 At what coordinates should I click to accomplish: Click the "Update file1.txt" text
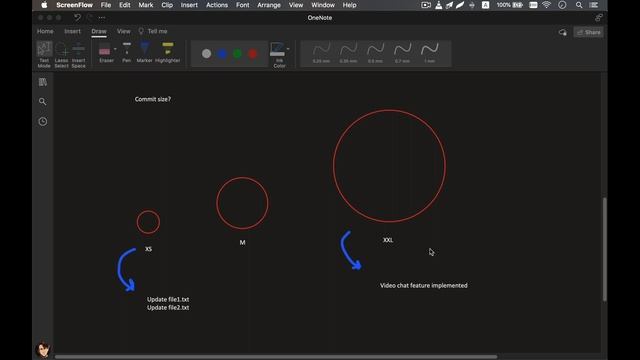(x=168, y=299)
